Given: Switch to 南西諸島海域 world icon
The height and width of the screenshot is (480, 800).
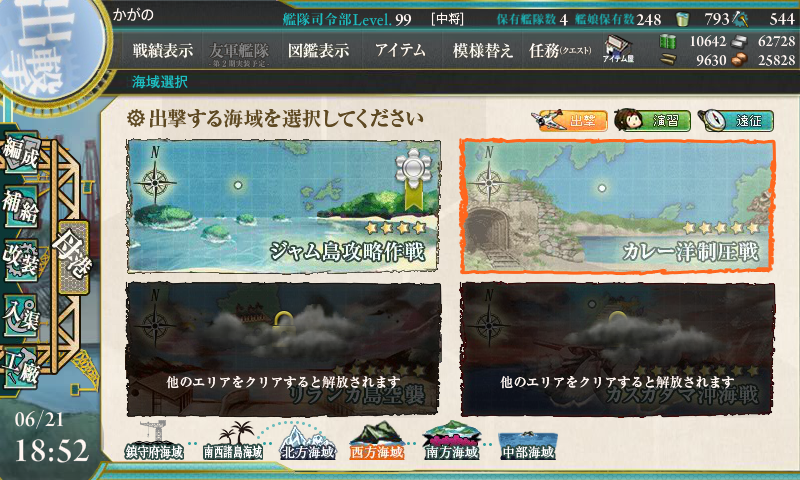Looking at the screenshot, I should tap(233, 442).
